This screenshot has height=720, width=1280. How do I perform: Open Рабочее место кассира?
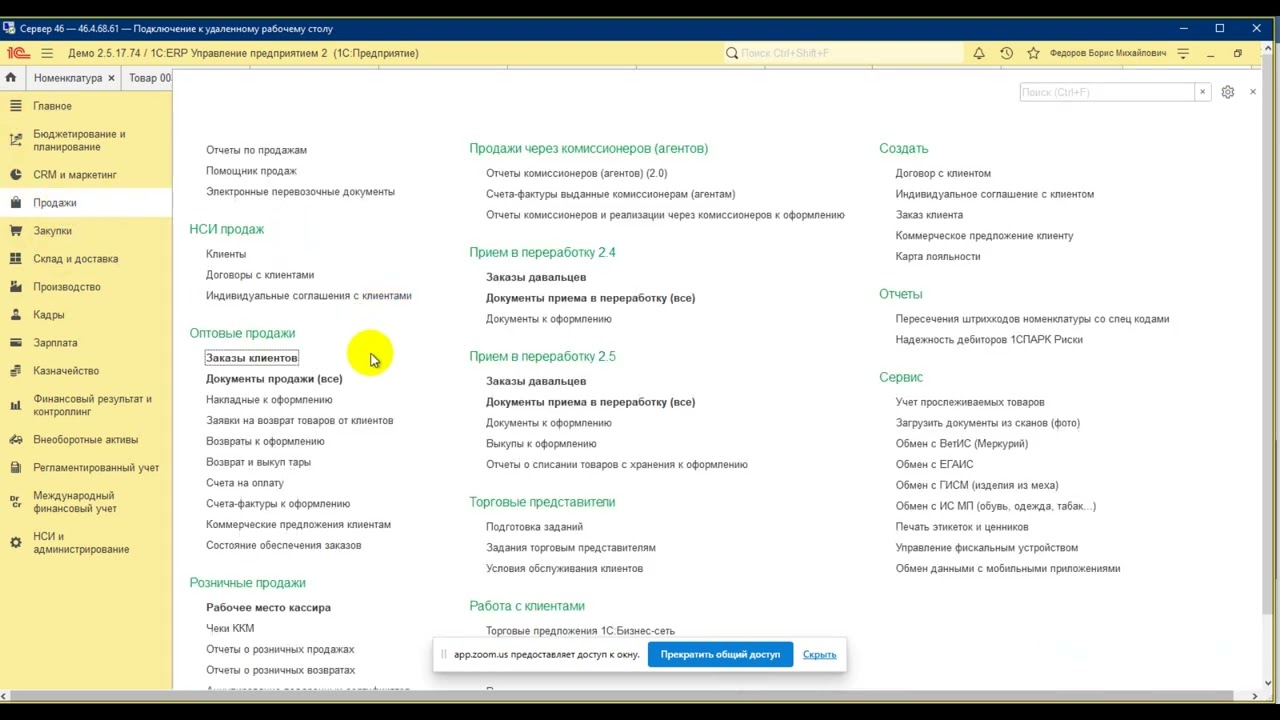(x=268, y=608)
